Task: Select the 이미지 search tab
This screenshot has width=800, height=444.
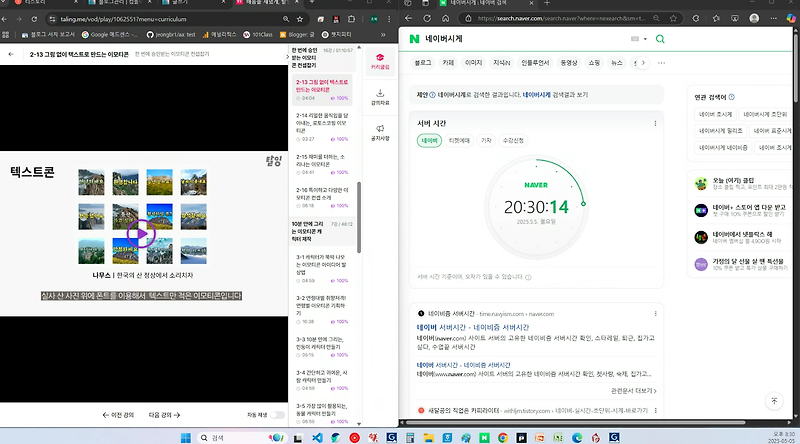Action: tap(473, 63)
